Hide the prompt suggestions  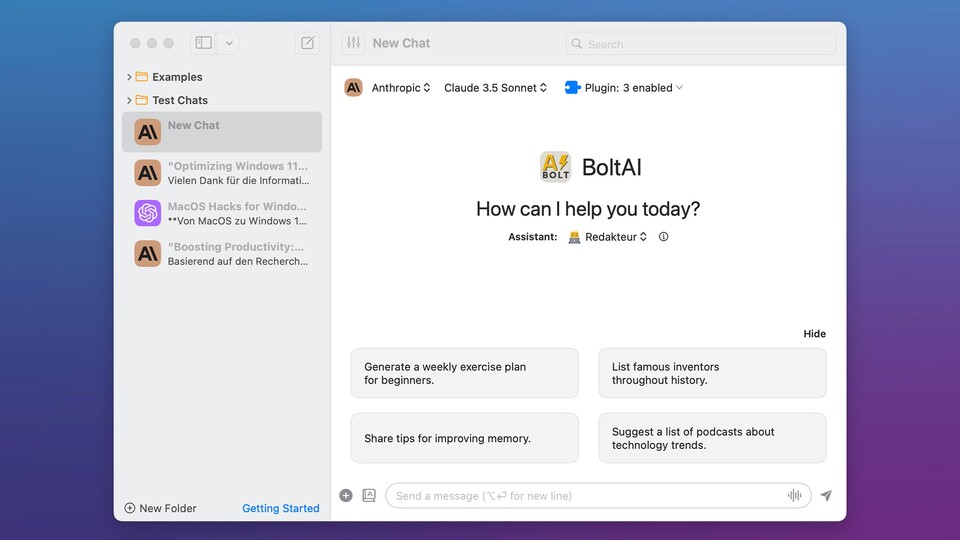point(814,334)
